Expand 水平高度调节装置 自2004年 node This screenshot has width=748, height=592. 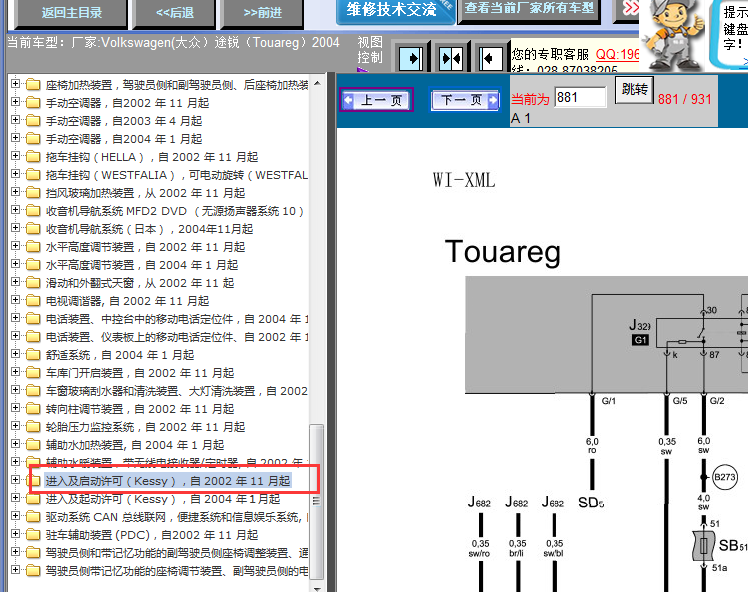coord(15,264)
